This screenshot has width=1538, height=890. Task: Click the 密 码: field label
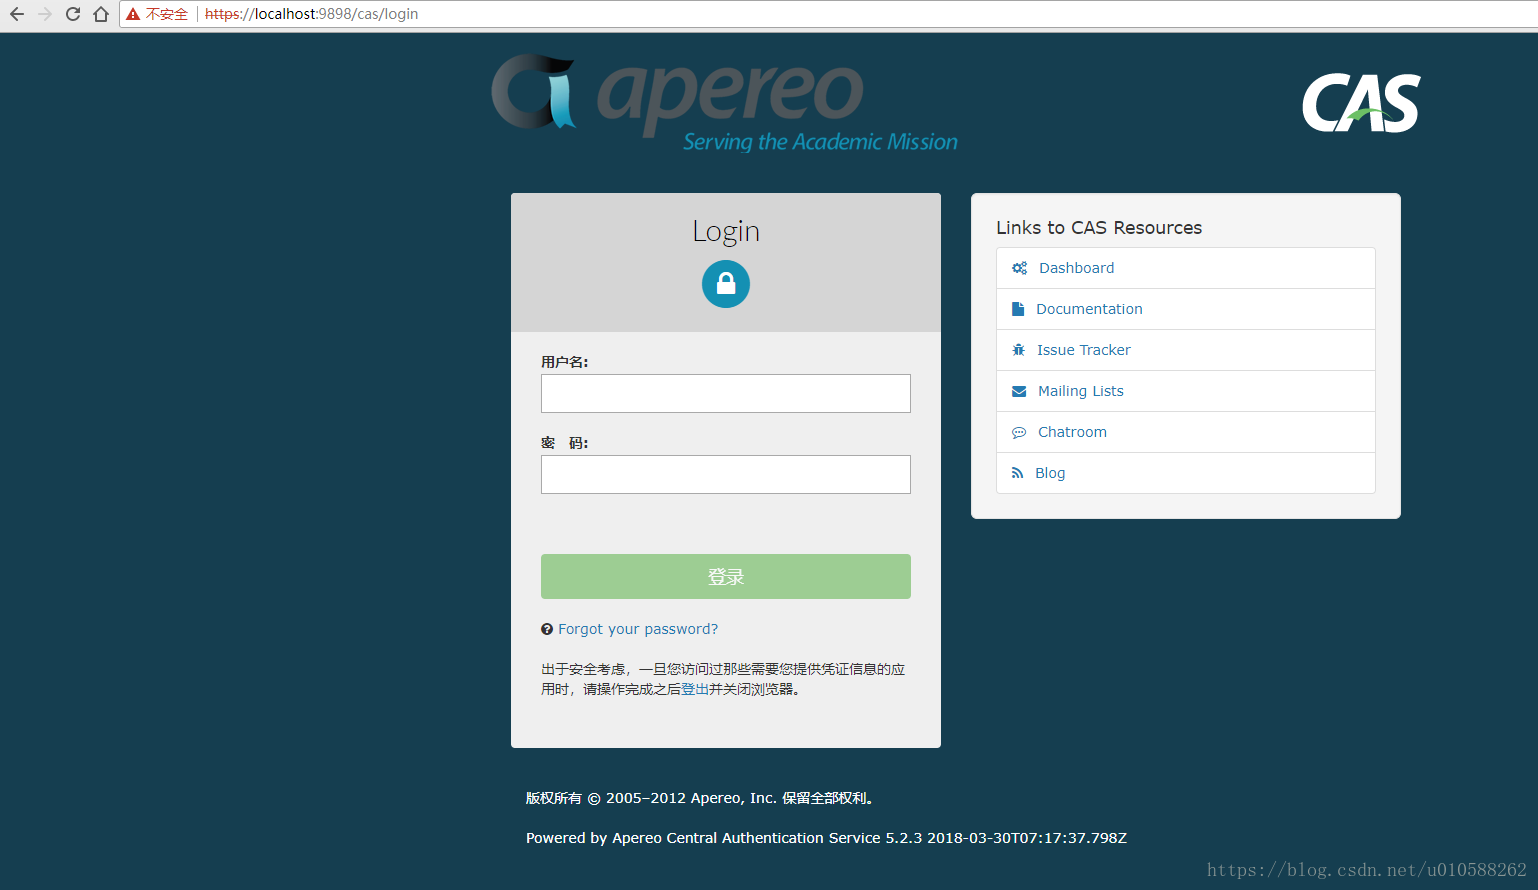point(565,443)
